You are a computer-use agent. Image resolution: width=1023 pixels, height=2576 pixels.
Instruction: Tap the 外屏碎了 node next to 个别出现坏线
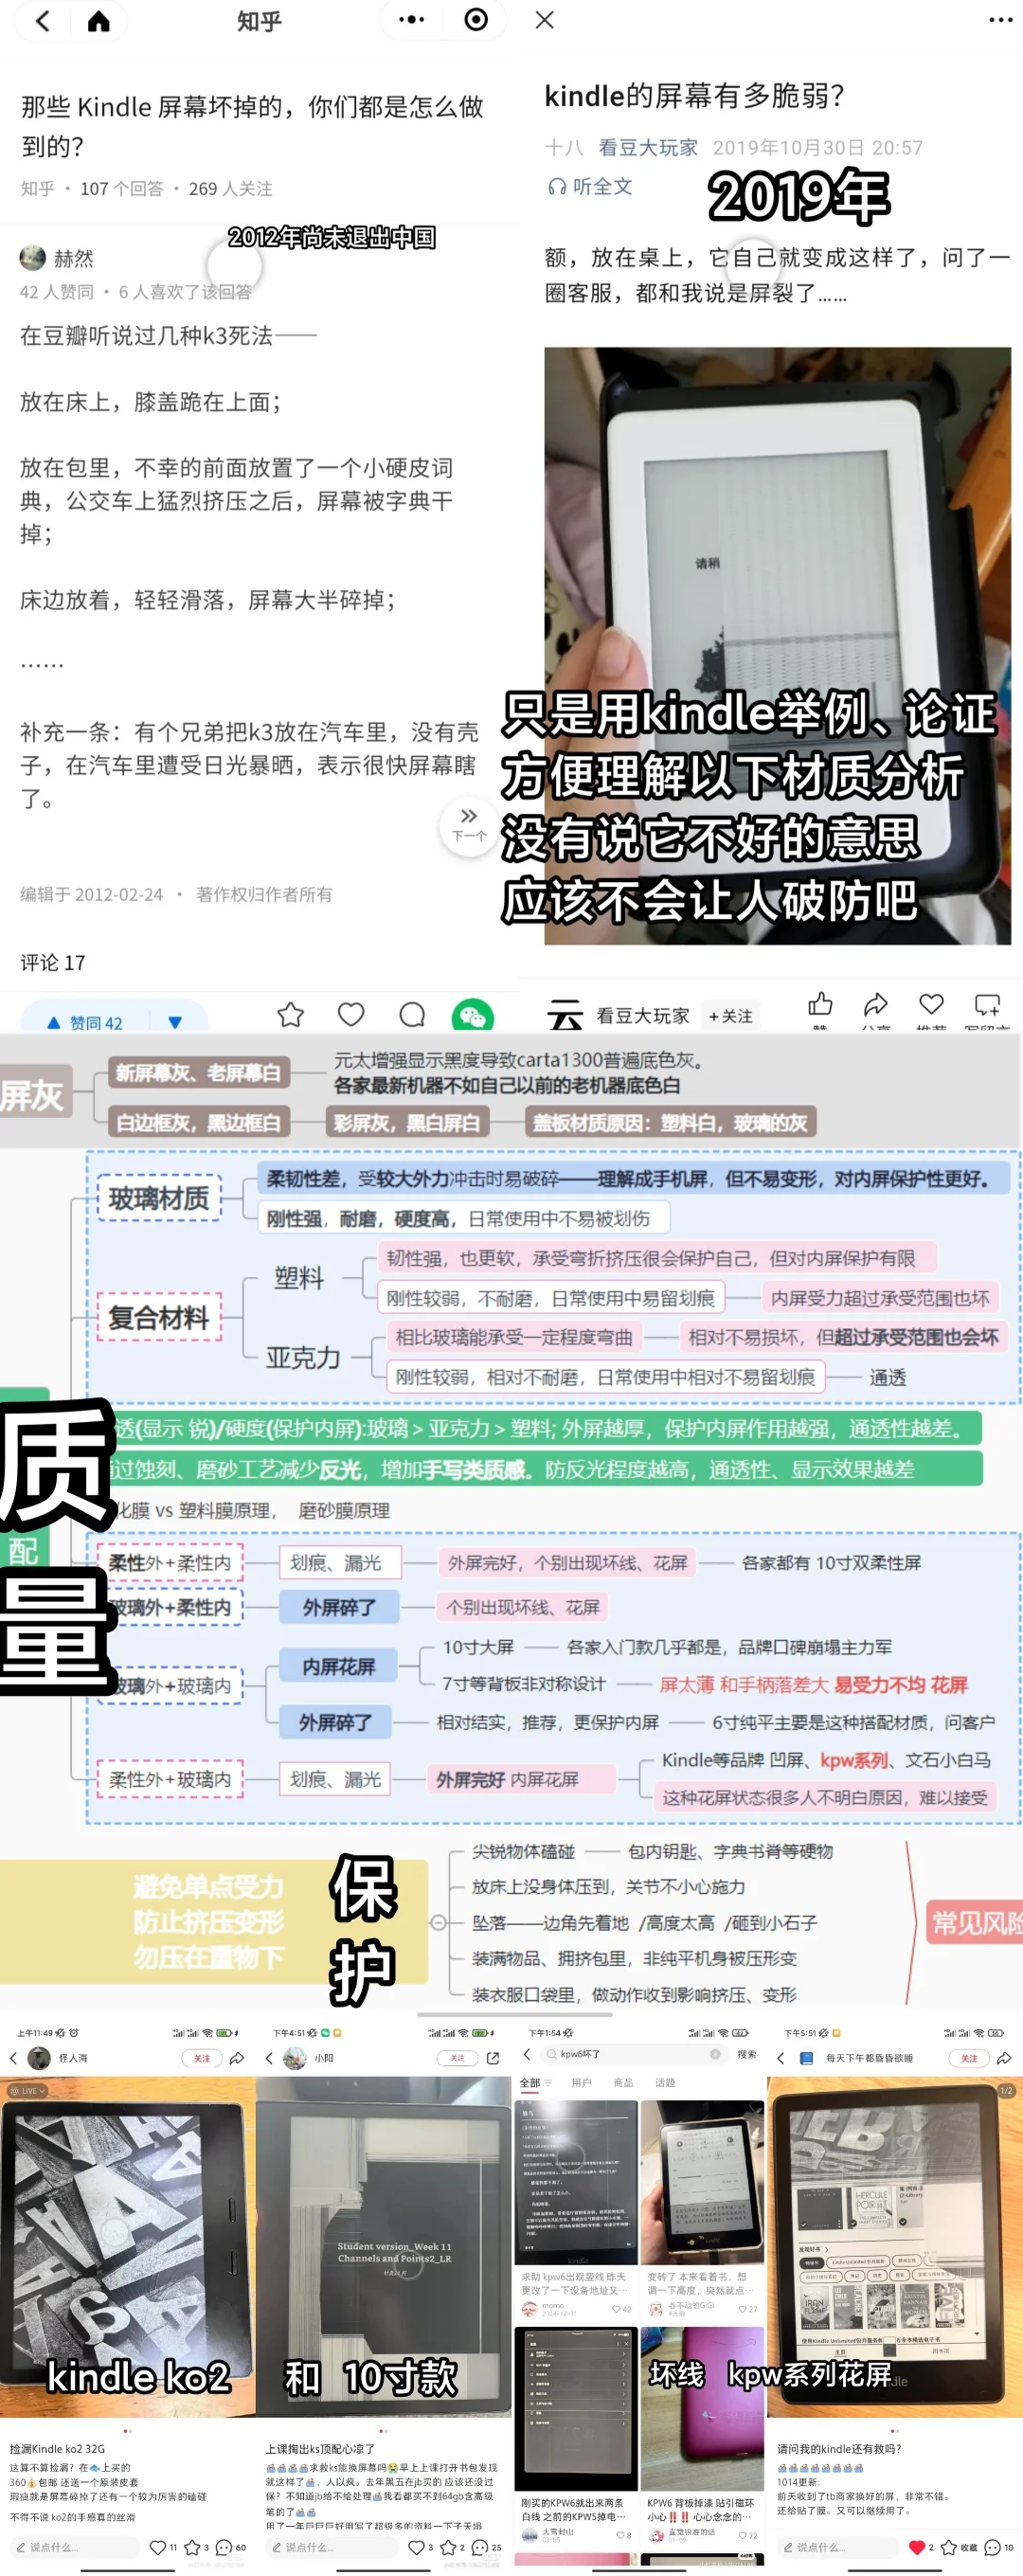339,1607
